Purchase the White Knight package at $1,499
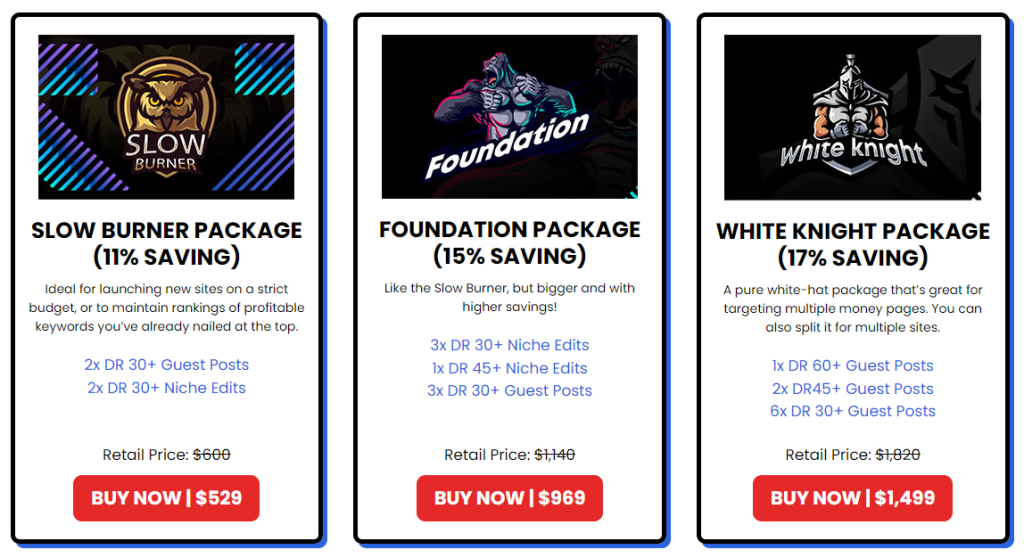The width and height of the screenshot is (1024, 558). (x=852, y=498)
